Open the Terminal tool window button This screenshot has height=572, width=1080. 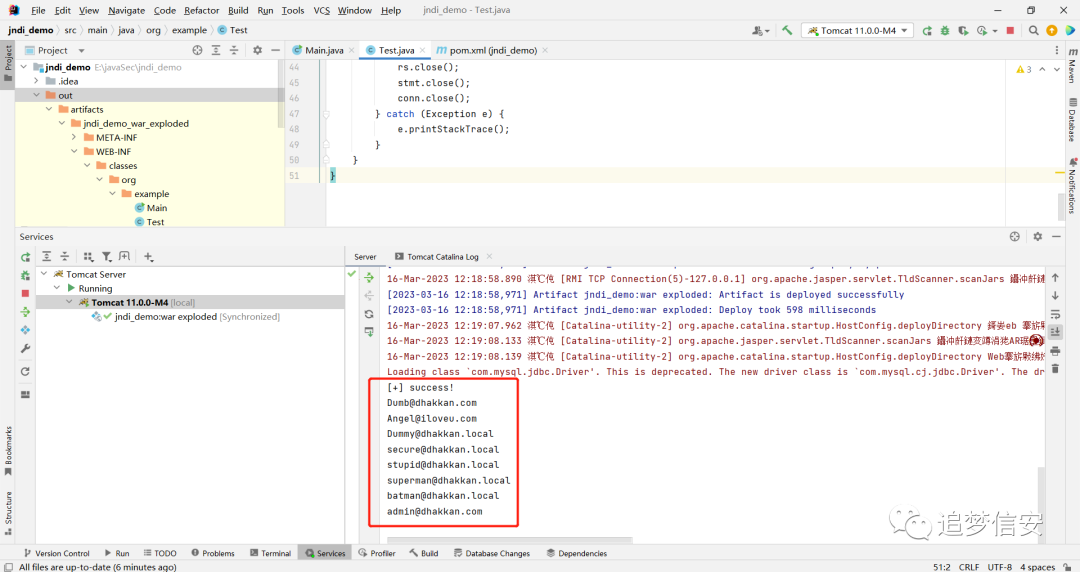point(271,553)
